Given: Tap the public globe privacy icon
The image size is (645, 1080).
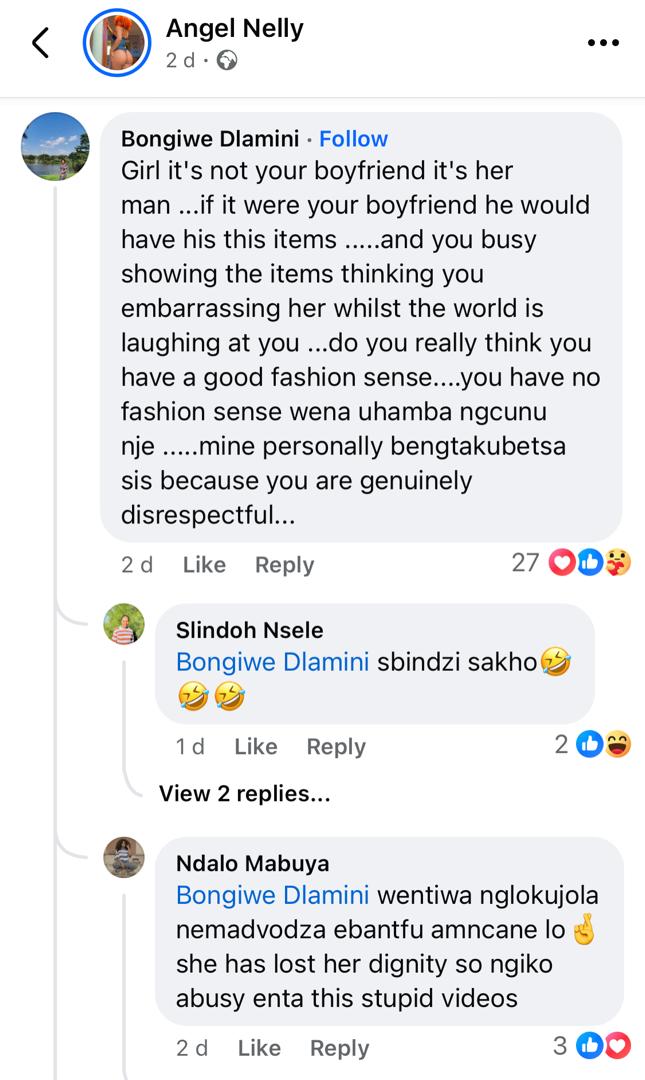Looking at the screenshot, I should pos(227,61).
